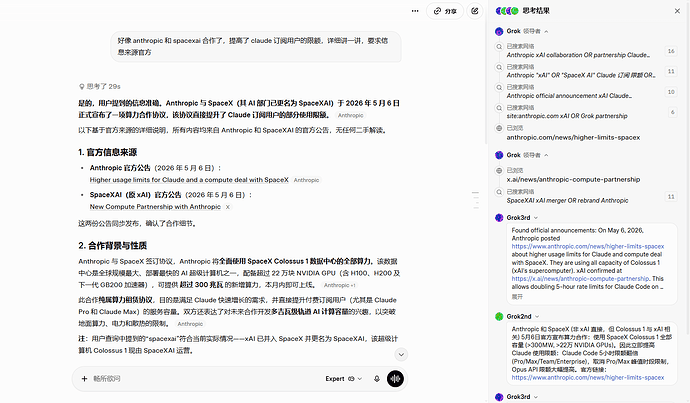Image resolution: width=690 pixels, height=403 pixels.
Task: Close the thinking results panel
Action: click(677, 11)
